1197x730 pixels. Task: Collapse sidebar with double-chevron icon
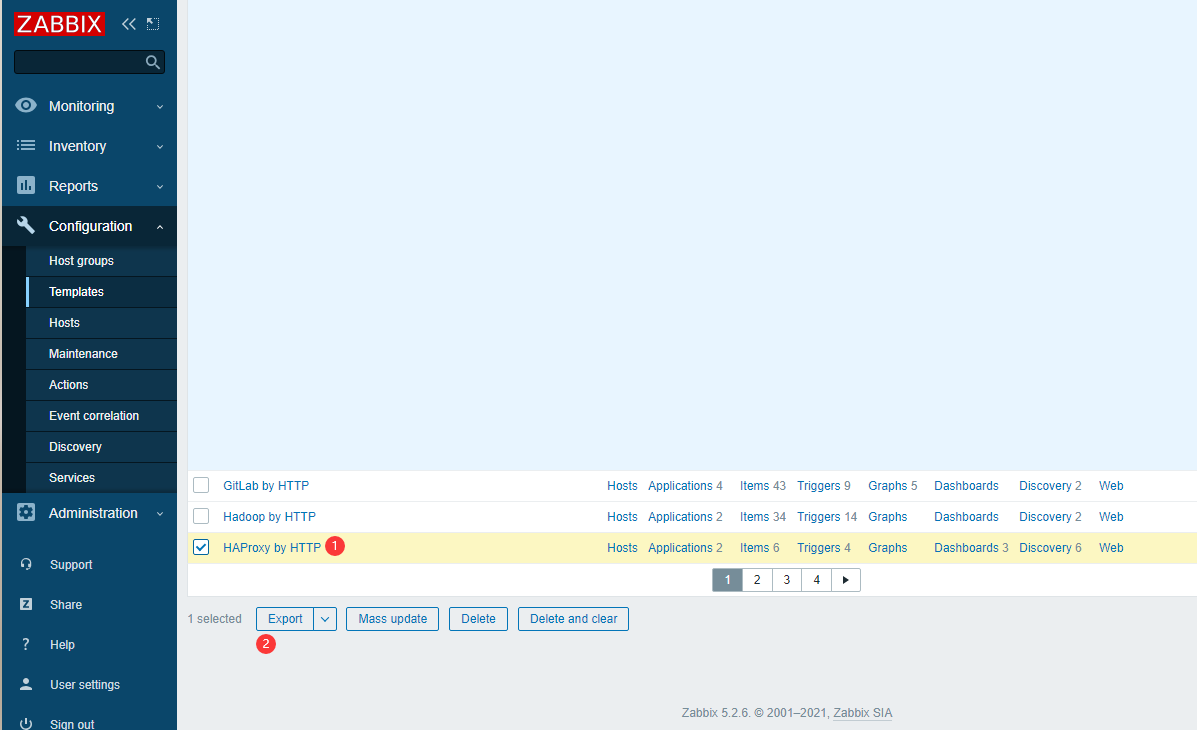tap(128, 24)
